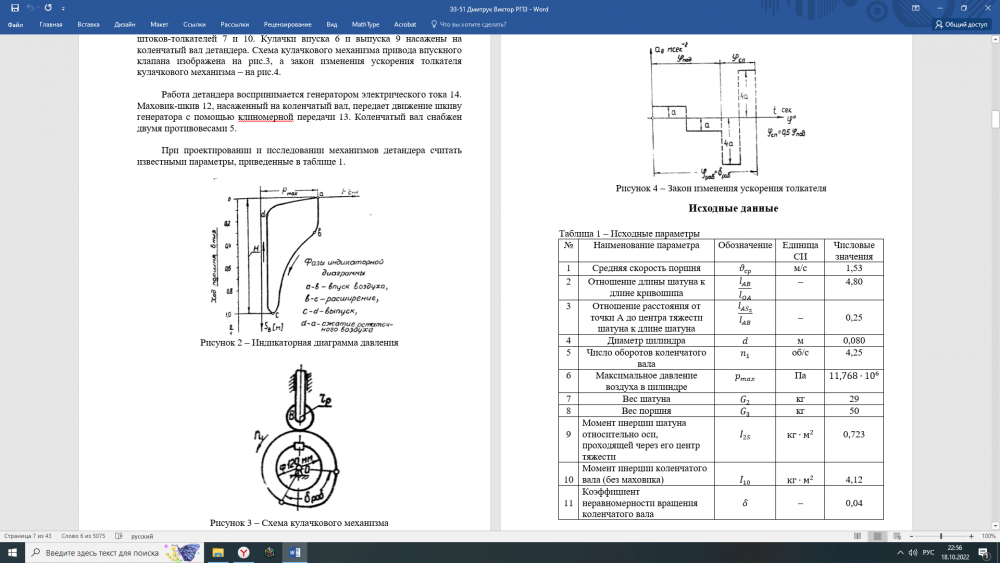Open the Файл menu
Image resolution: width=1000 pixels, height=563 pixels.
[x=15, y=24]
